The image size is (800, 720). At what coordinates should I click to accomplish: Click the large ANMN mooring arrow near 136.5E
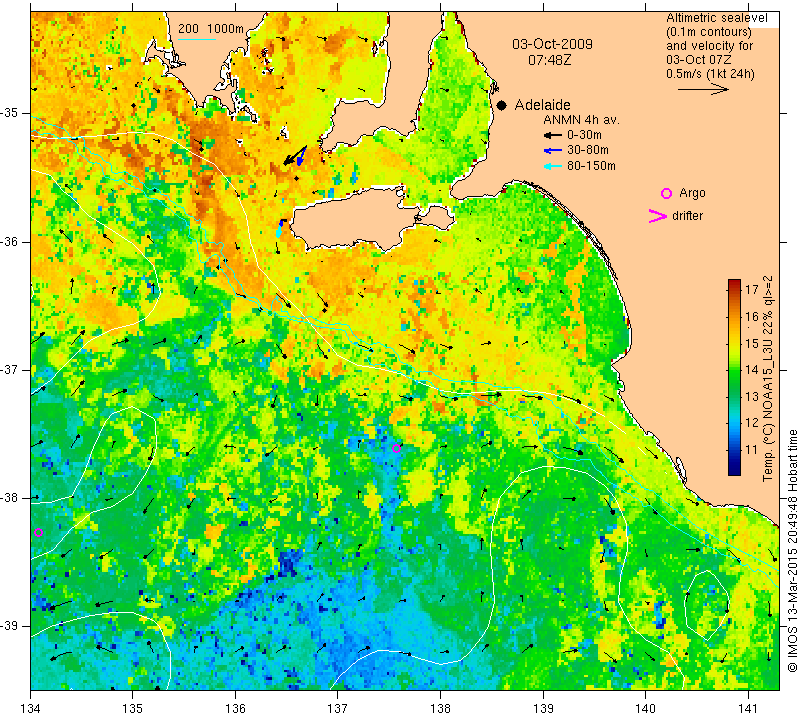294,156
